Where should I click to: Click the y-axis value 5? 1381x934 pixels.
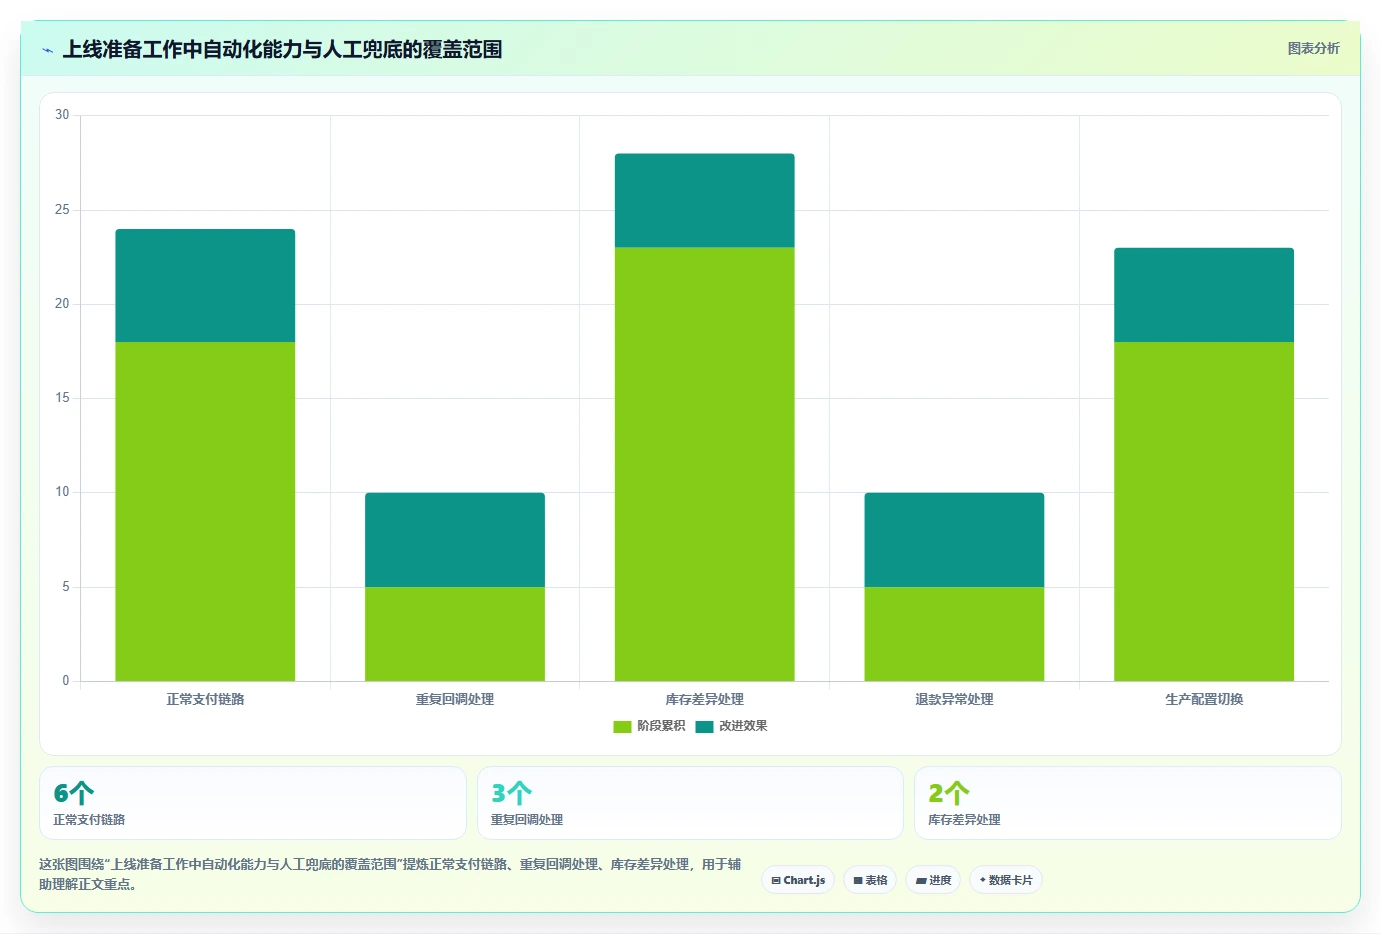click(66, 587)
